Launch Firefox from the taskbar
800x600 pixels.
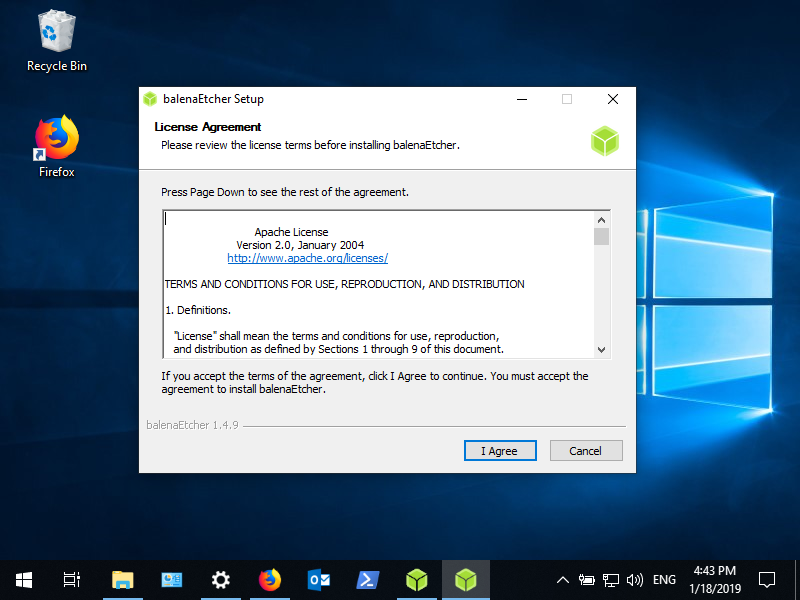270,580
